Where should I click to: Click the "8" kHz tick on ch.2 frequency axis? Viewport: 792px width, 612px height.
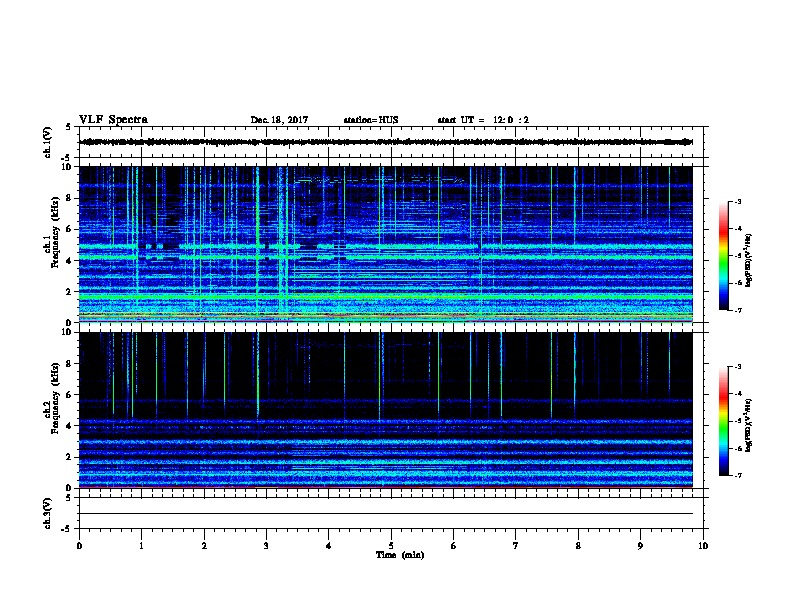point(69,364)
